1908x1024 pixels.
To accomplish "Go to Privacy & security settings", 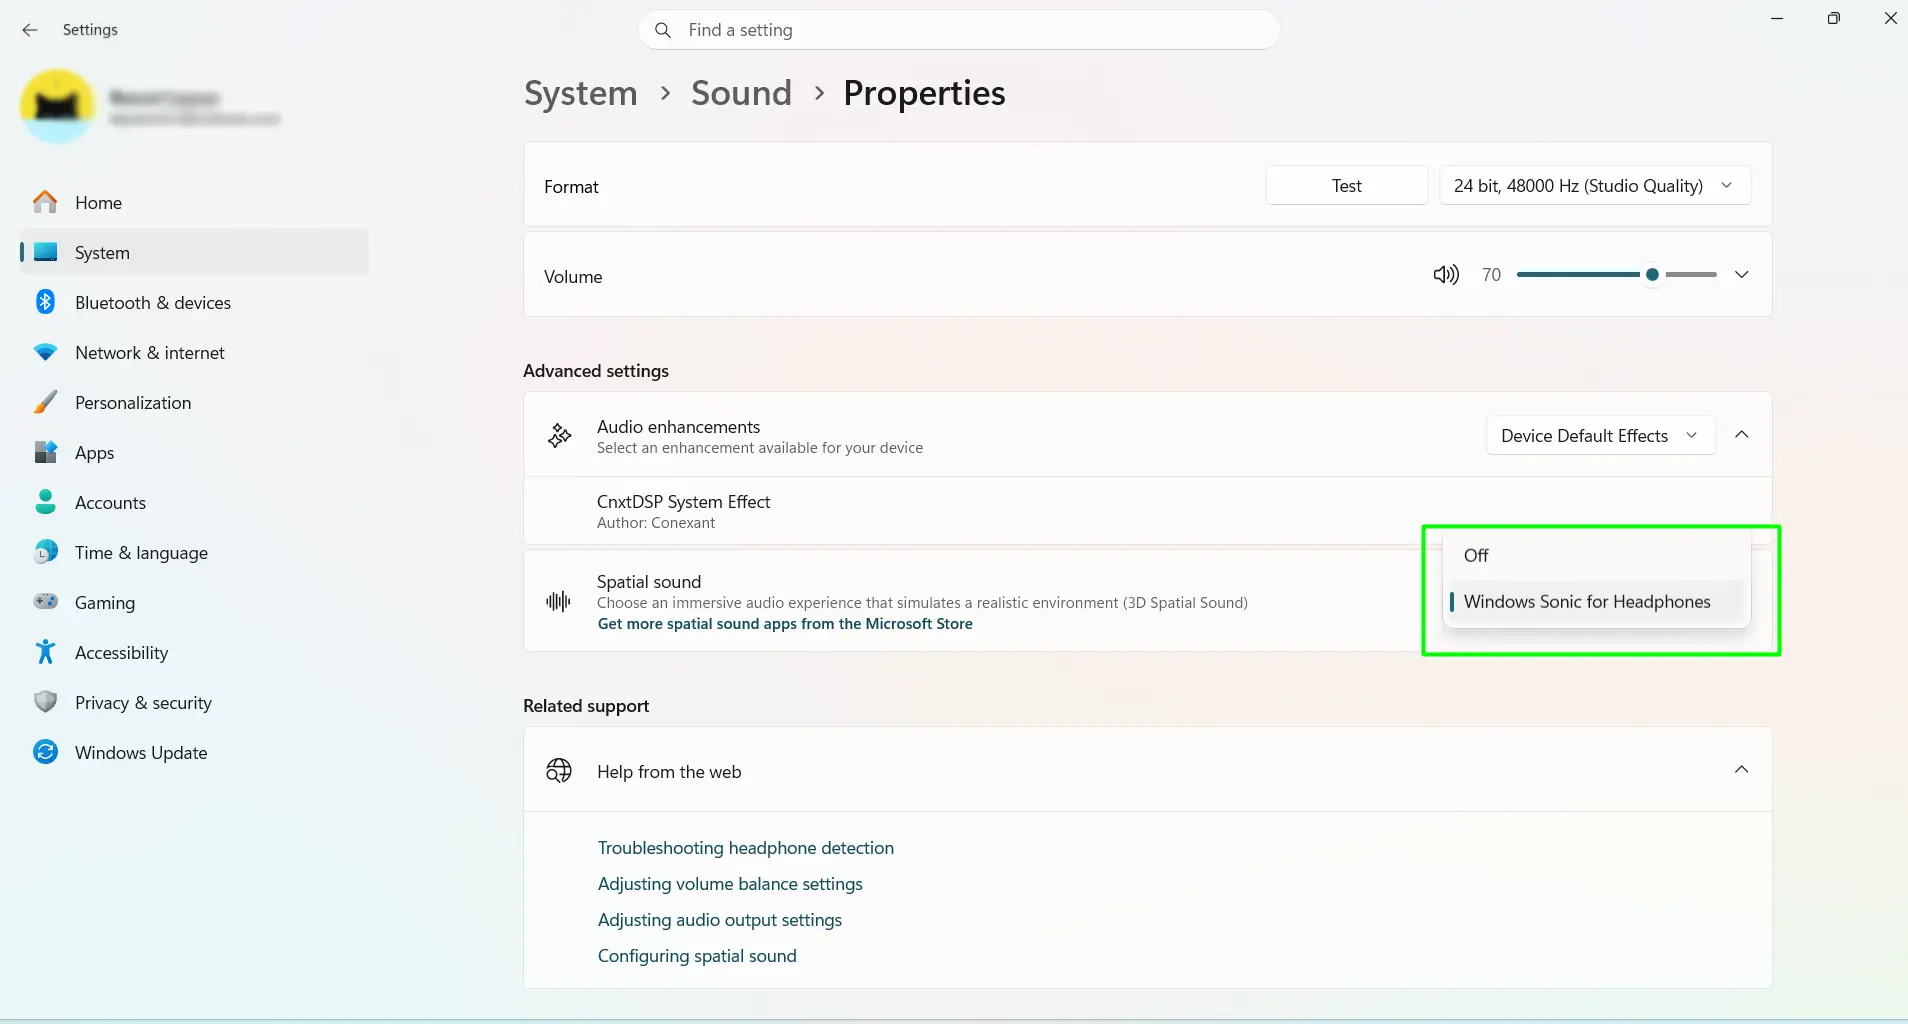I will pyautogui.click(x=194, y=702).
